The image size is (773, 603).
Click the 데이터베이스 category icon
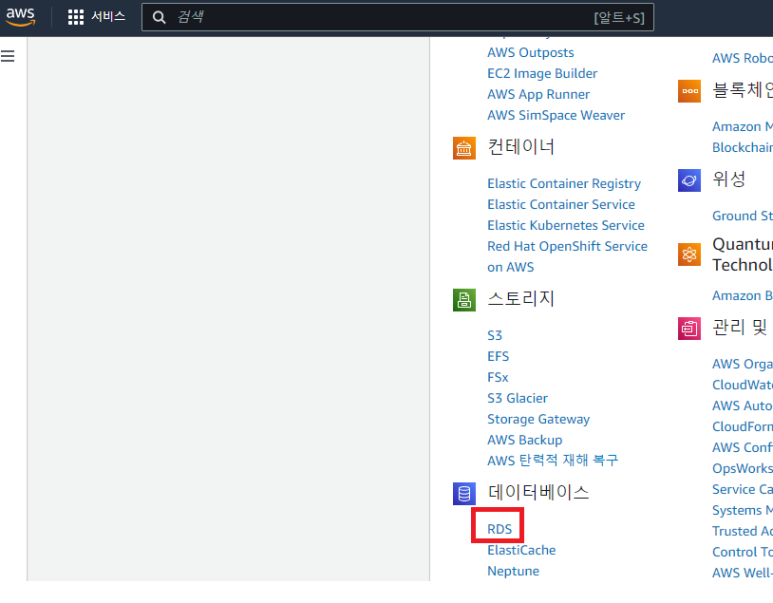pyautogui.click(x=464, y=493)
